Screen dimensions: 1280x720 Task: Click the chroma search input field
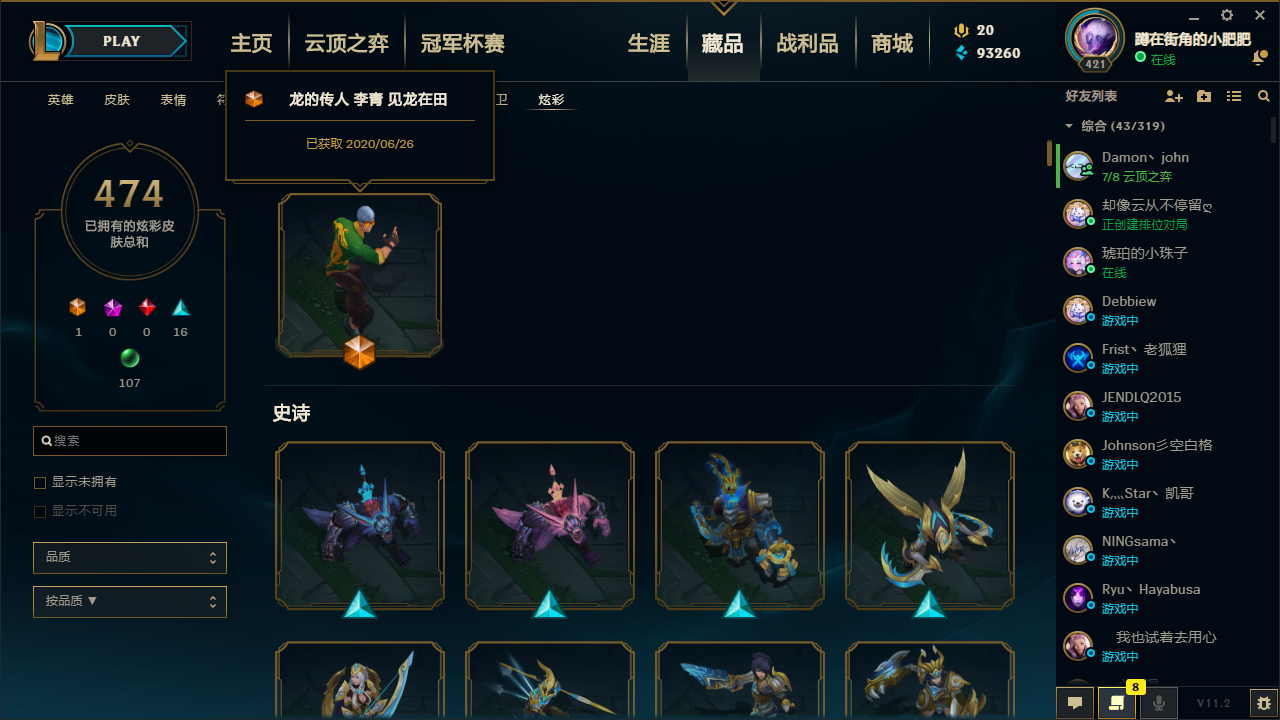[x=130, y=441]
